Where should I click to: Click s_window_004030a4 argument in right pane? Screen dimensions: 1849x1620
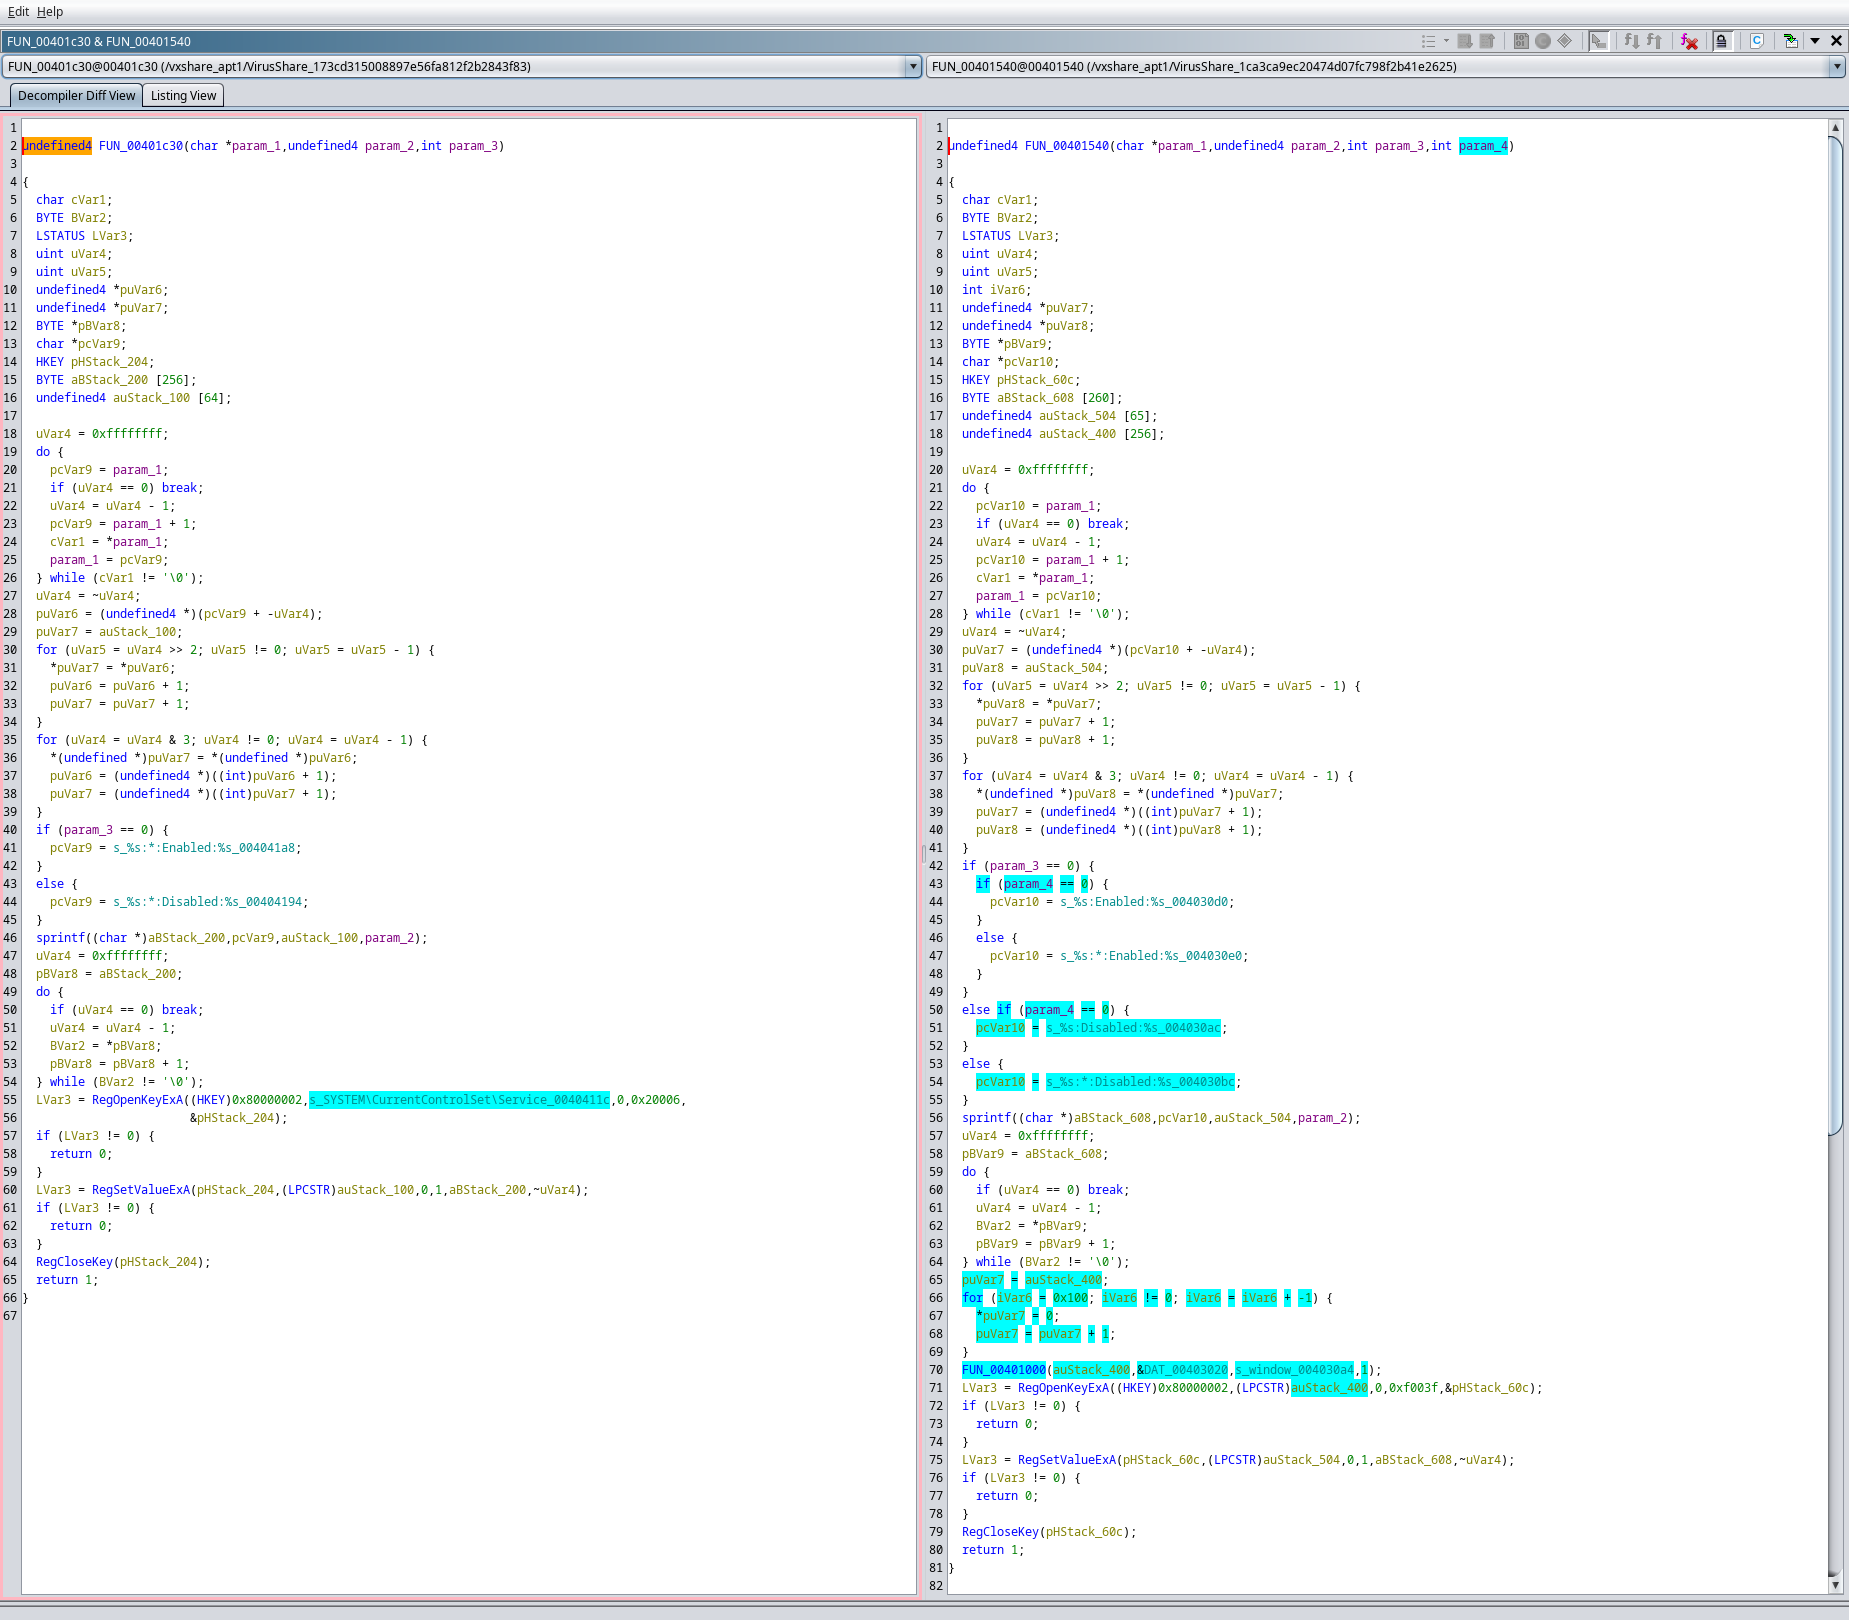point(1294,1370)
